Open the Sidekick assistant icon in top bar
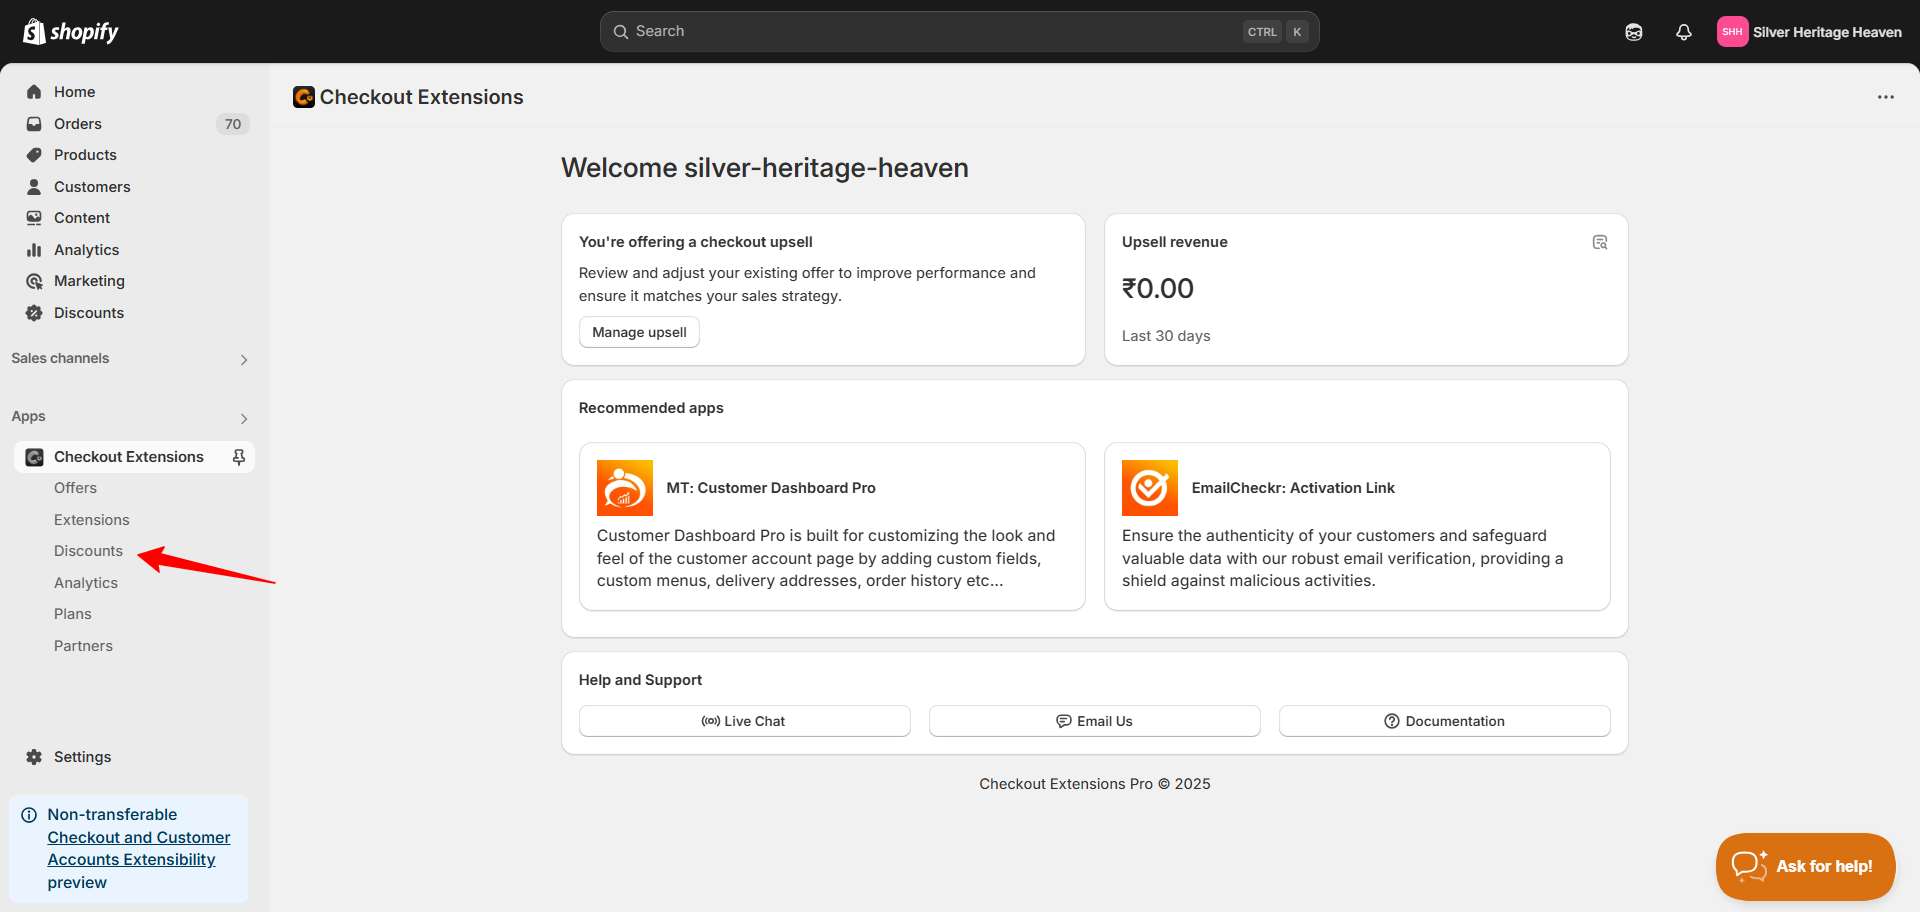Screen dimensions: 1920x912 (1634, 32)
